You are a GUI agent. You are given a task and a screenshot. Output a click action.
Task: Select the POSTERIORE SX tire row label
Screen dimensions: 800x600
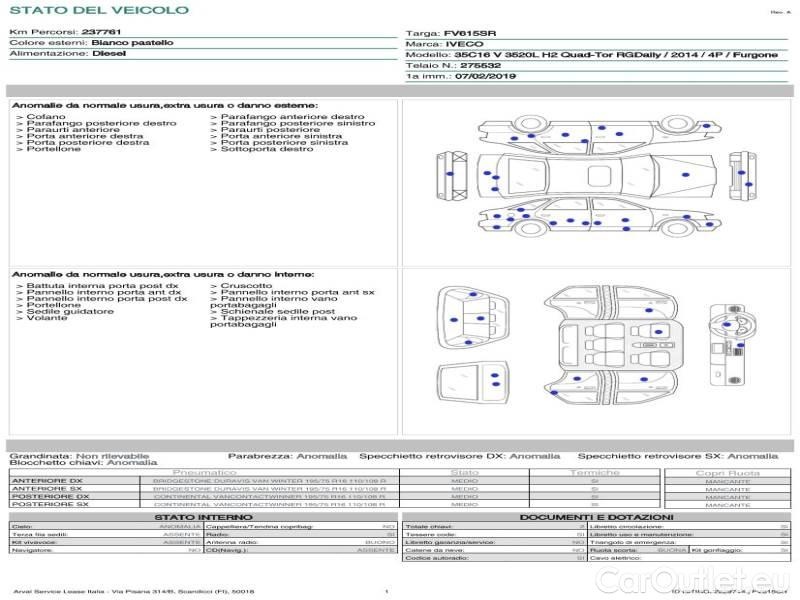click(x=49, y=504)
